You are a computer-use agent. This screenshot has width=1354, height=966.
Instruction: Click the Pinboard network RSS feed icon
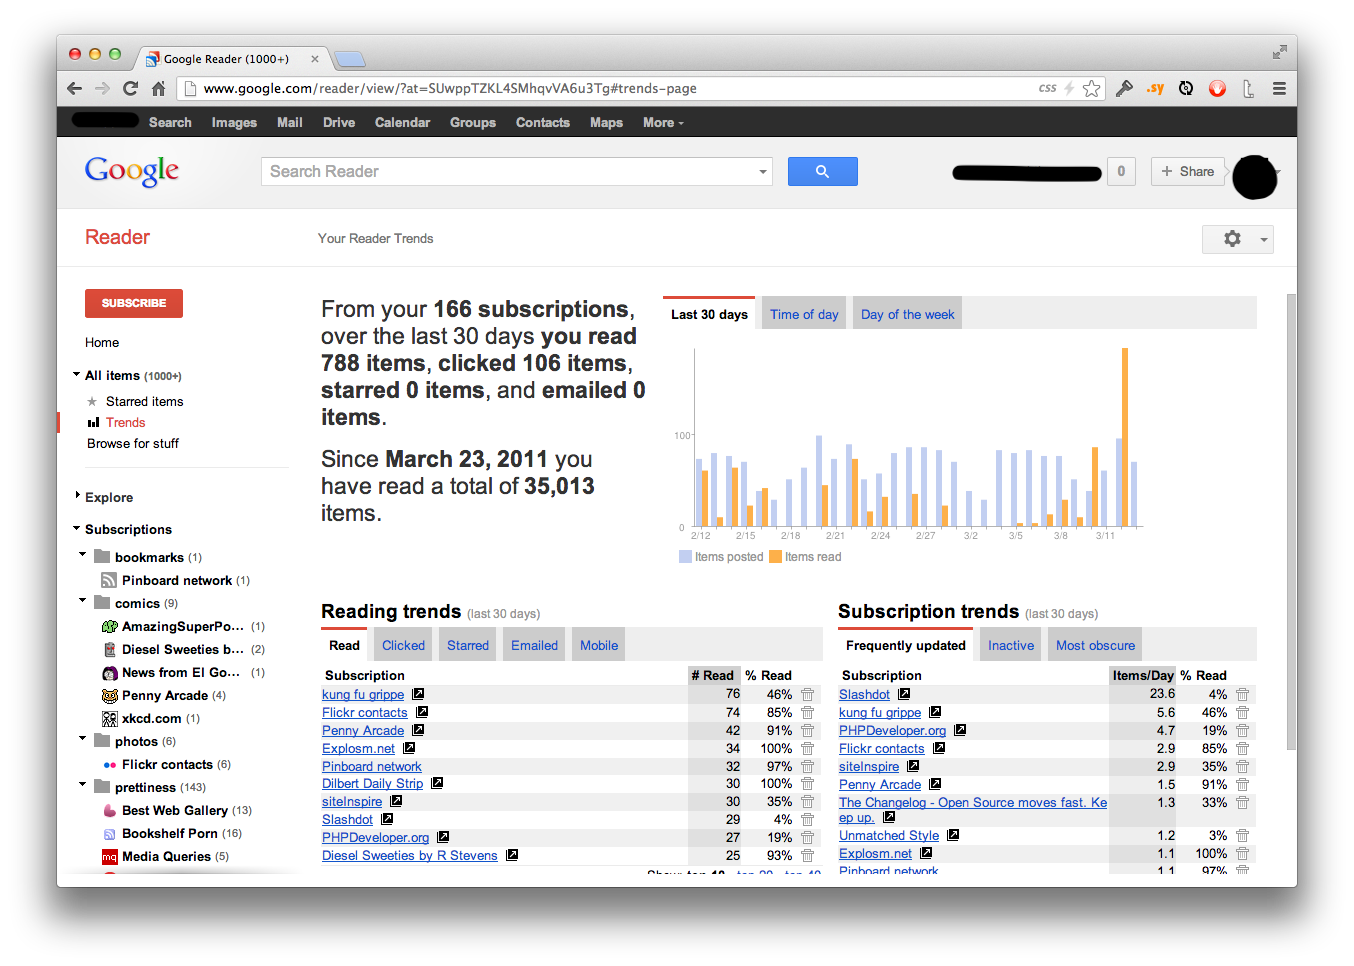[109, 580]
